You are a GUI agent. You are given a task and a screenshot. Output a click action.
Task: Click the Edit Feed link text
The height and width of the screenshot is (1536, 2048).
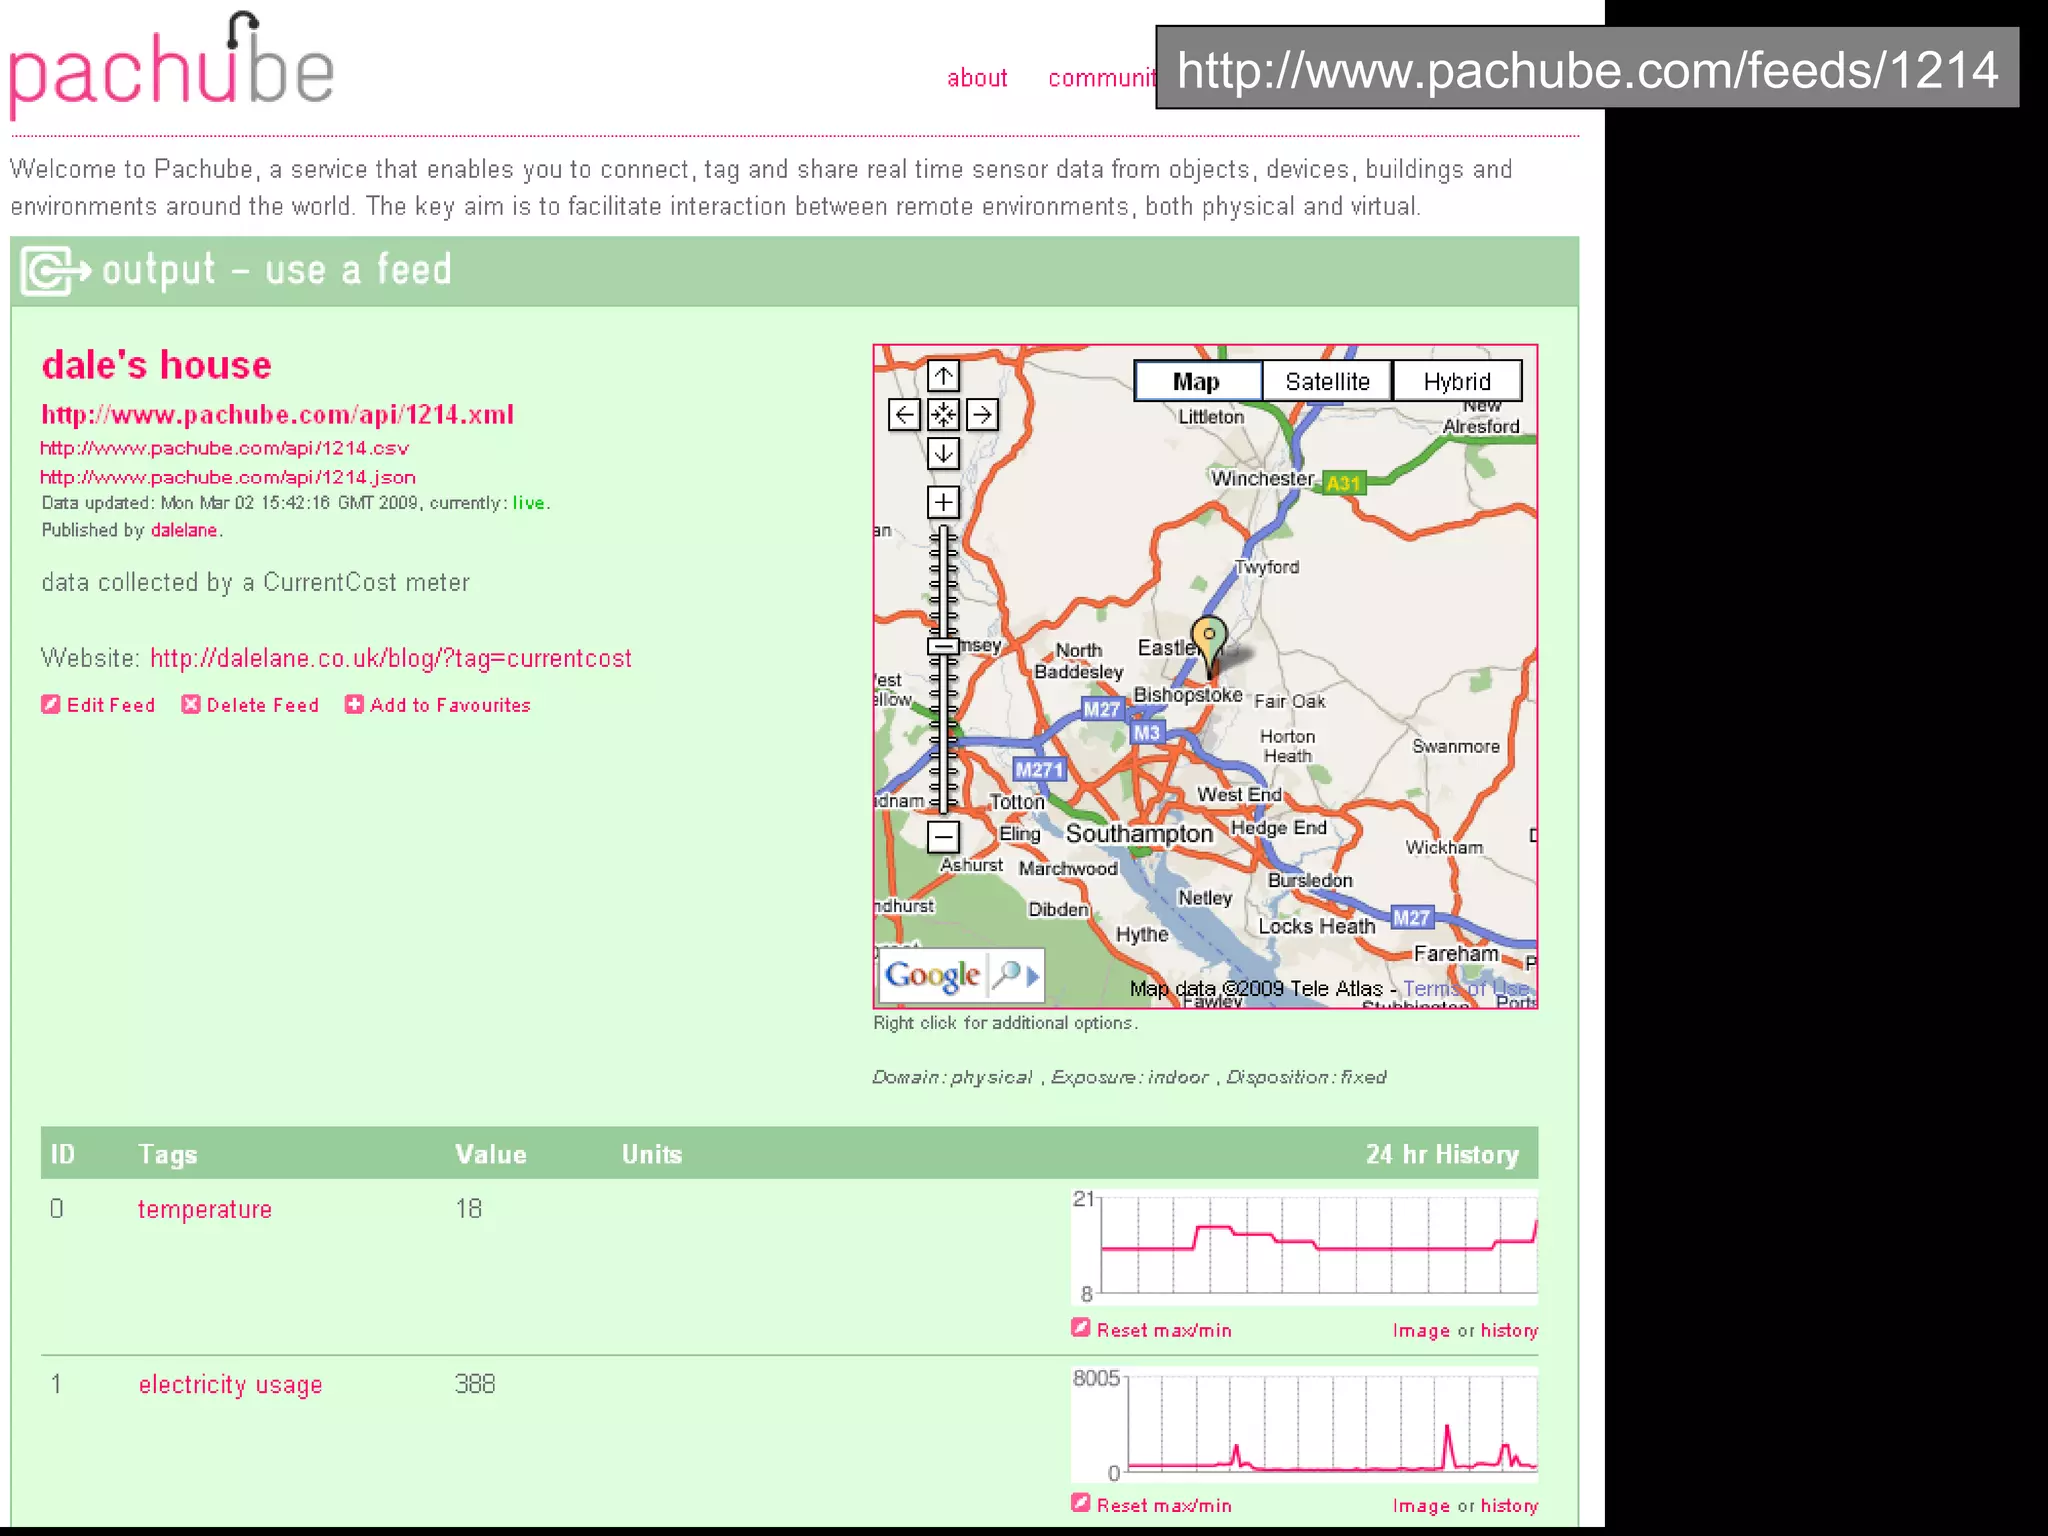(111, 705)
